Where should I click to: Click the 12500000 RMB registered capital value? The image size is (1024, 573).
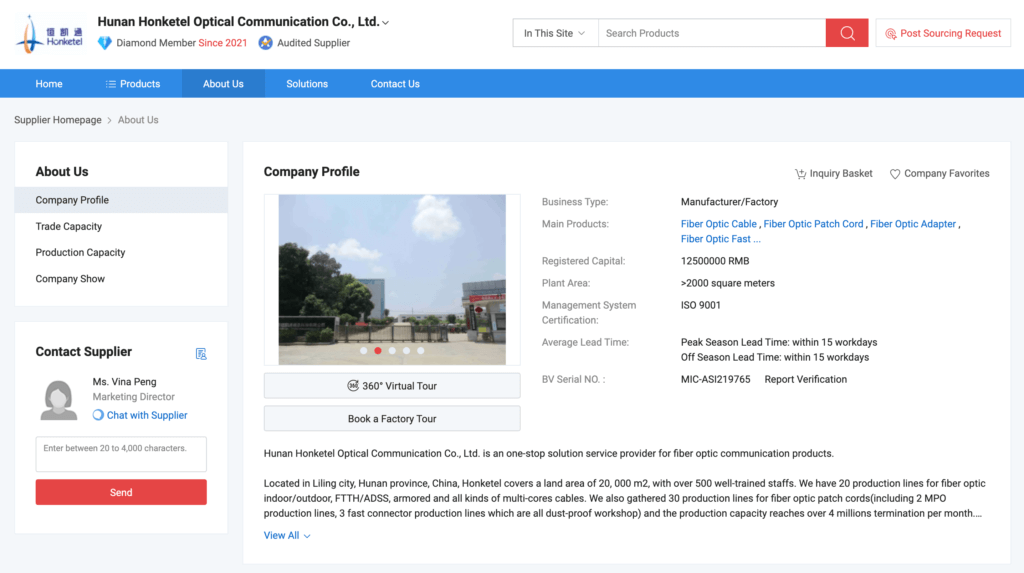pos(715,261)
